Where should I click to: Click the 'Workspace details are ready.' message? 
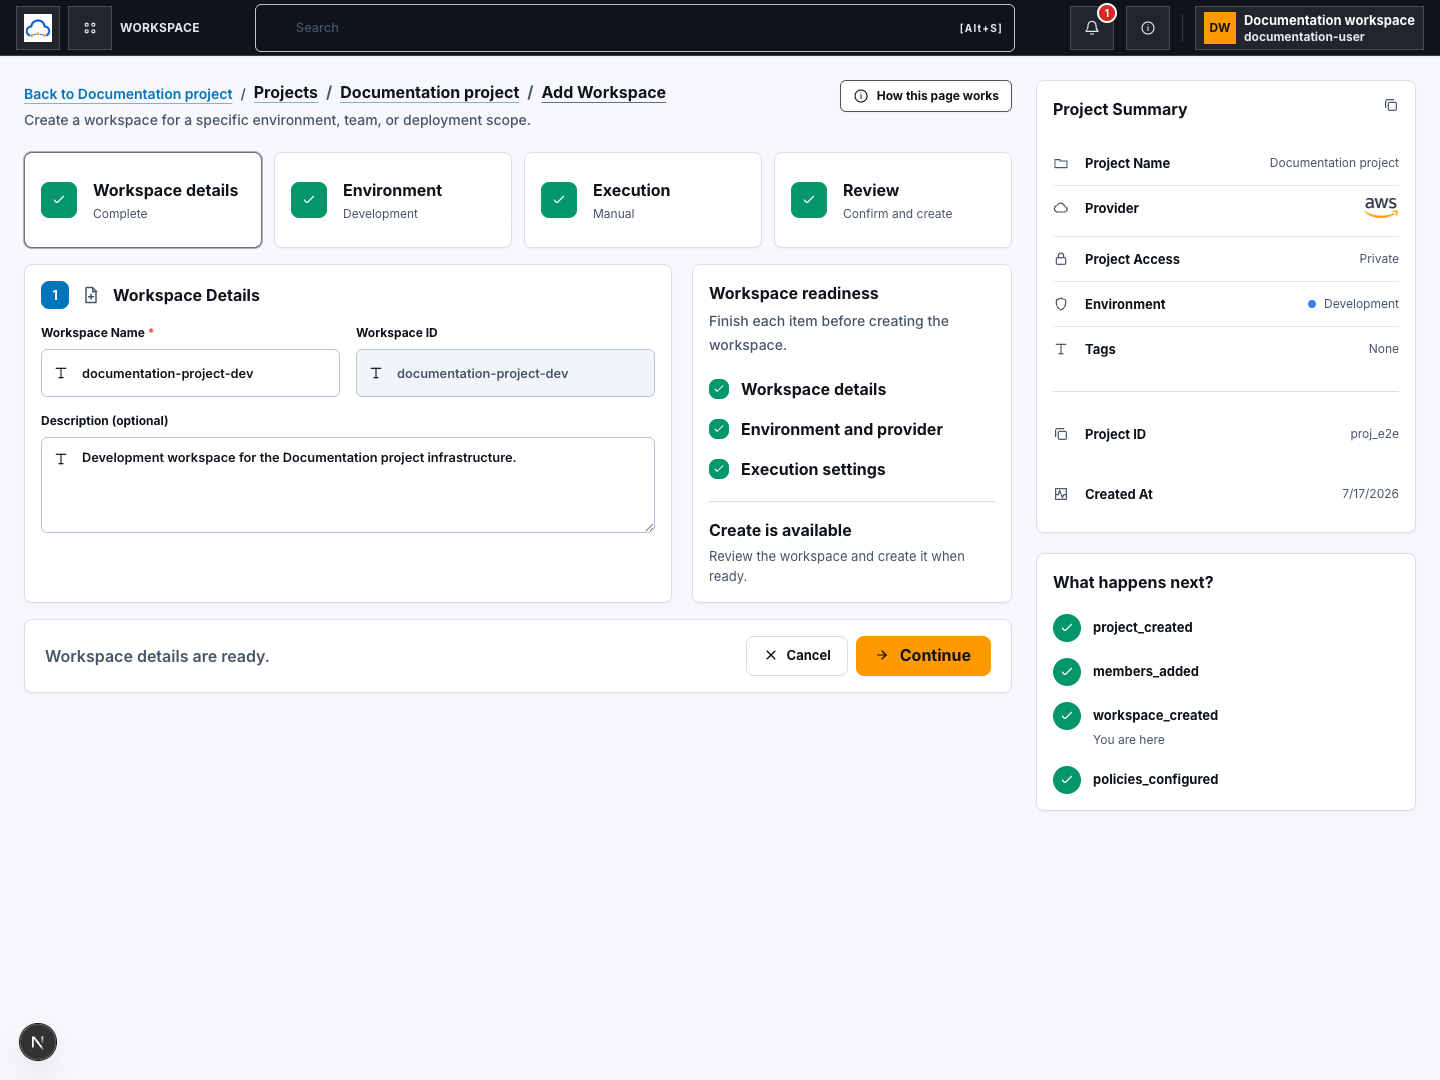pos(157,656)
